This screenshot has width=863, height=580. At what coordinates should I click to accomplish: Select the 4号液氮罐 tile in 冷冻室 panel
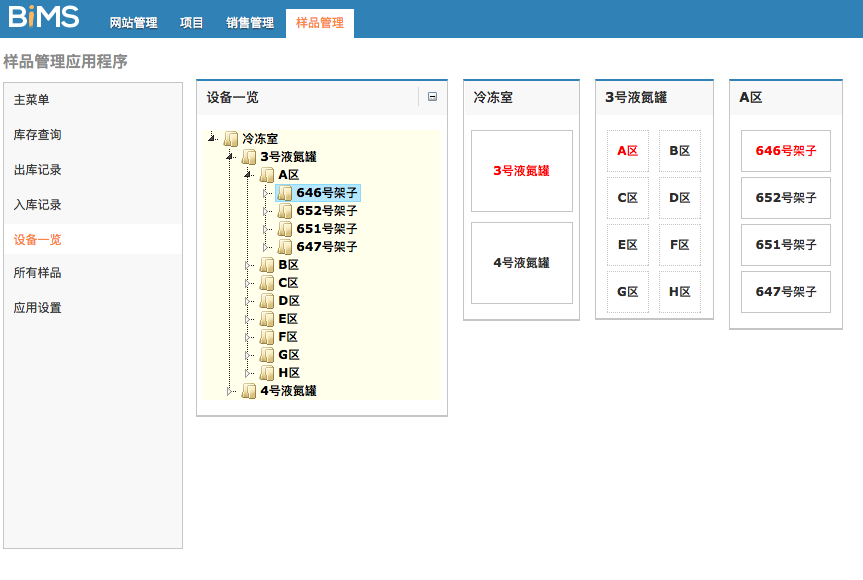point(521,263)
